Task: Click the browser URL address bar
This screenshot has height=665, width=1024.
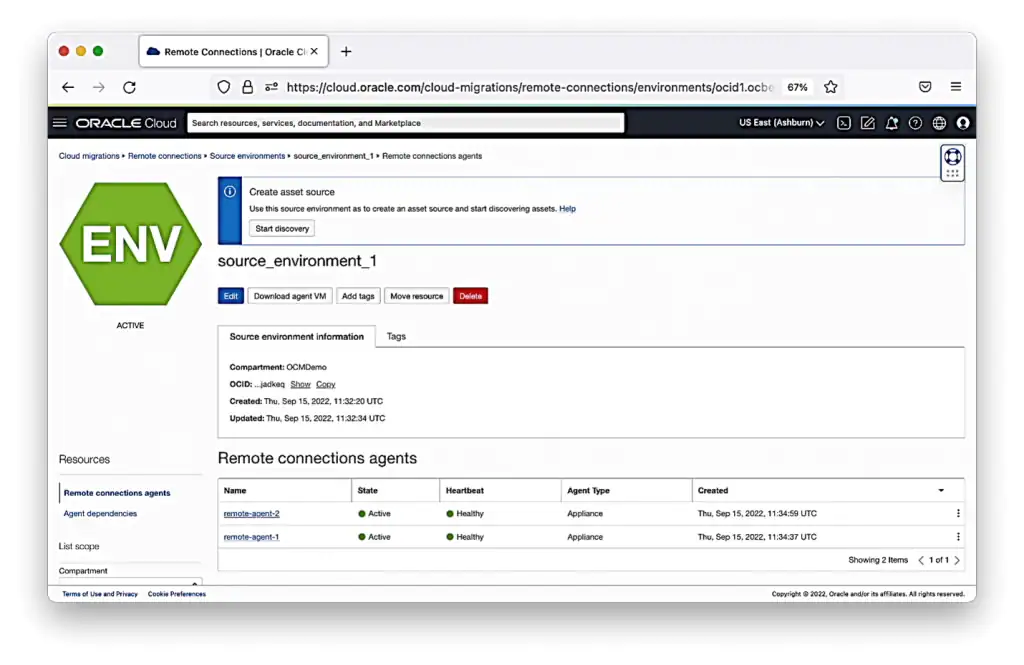Action: click(530, 87)
